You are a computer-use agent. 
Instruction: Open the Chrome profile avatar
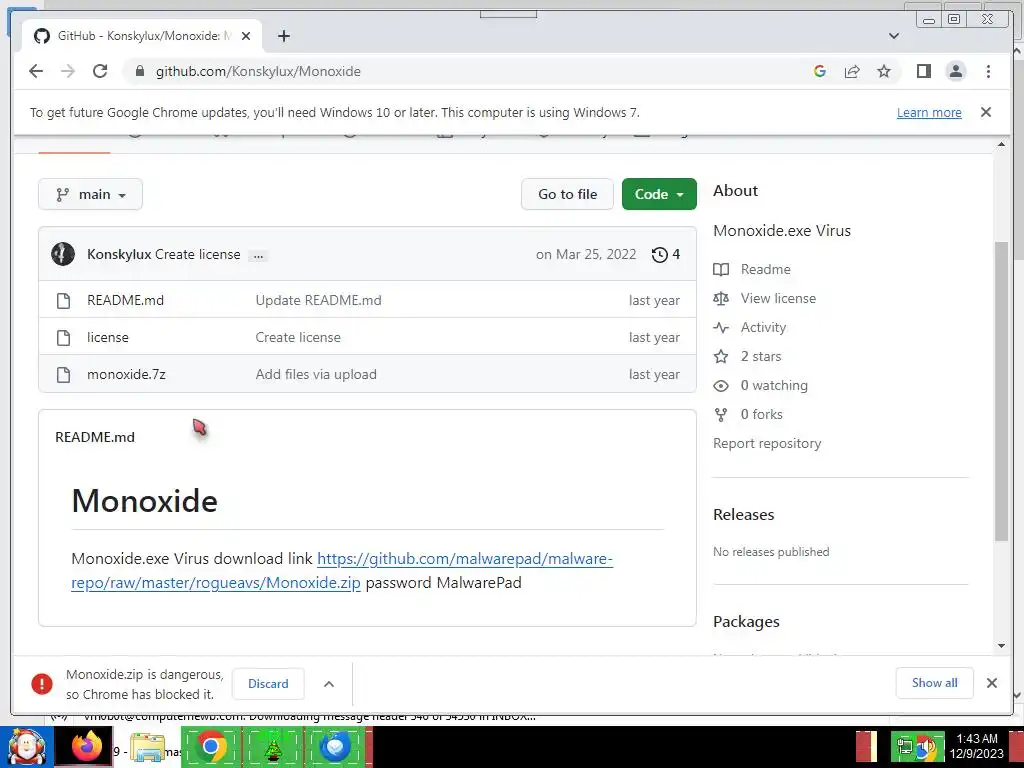(x=955, y=71)
